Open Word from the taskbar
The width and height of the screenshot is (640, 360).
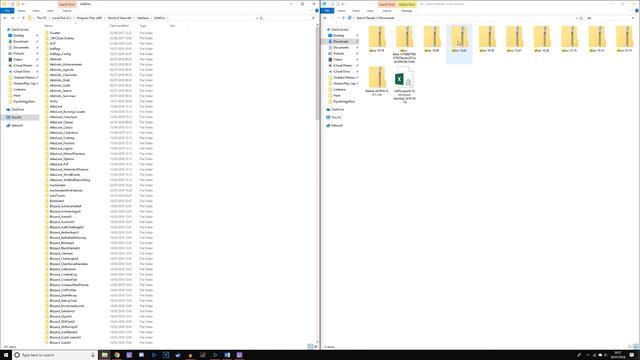point(227,355)
